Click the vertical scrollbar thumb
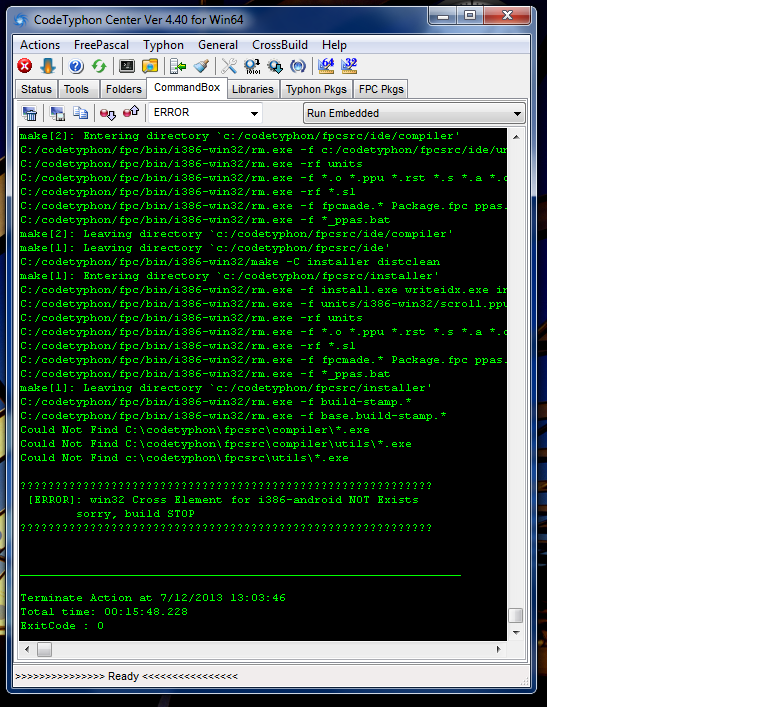 [x=516, y=615]
